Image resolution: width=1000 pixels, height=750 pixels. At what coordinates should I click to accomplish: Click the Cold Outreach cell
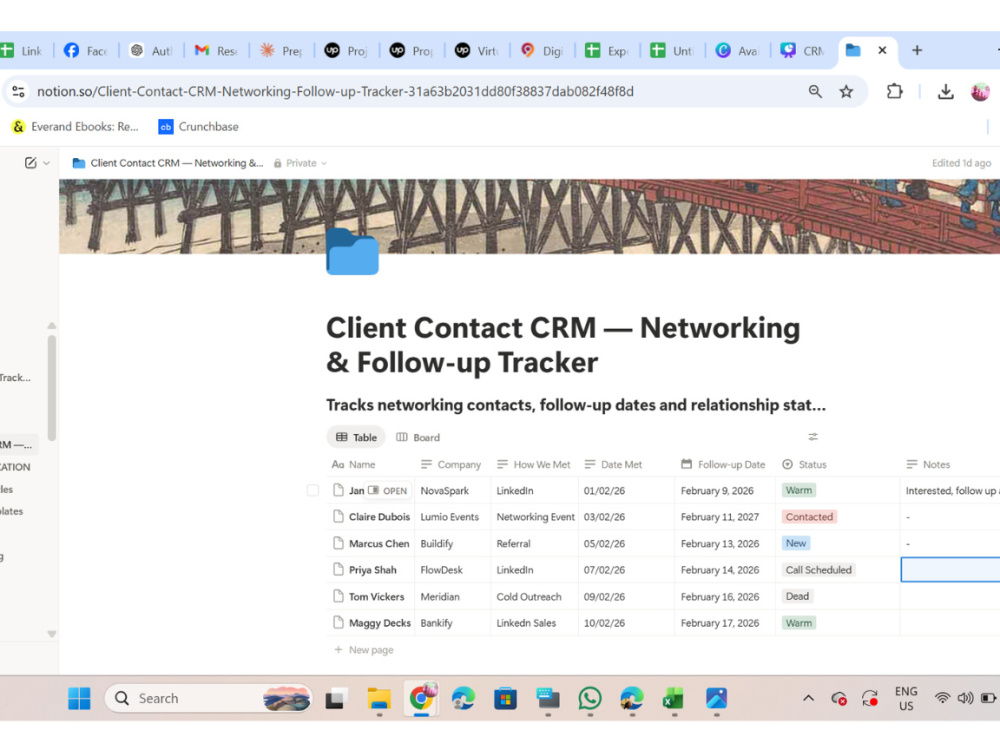pos(534,596)
